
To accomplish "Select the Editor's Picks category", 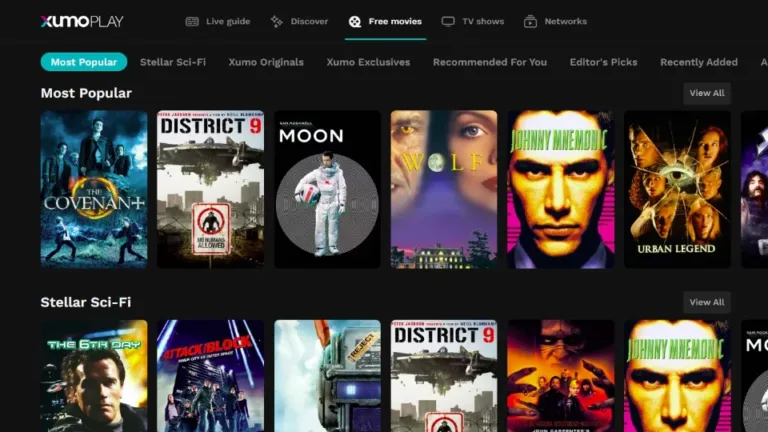I will (603, 62).
